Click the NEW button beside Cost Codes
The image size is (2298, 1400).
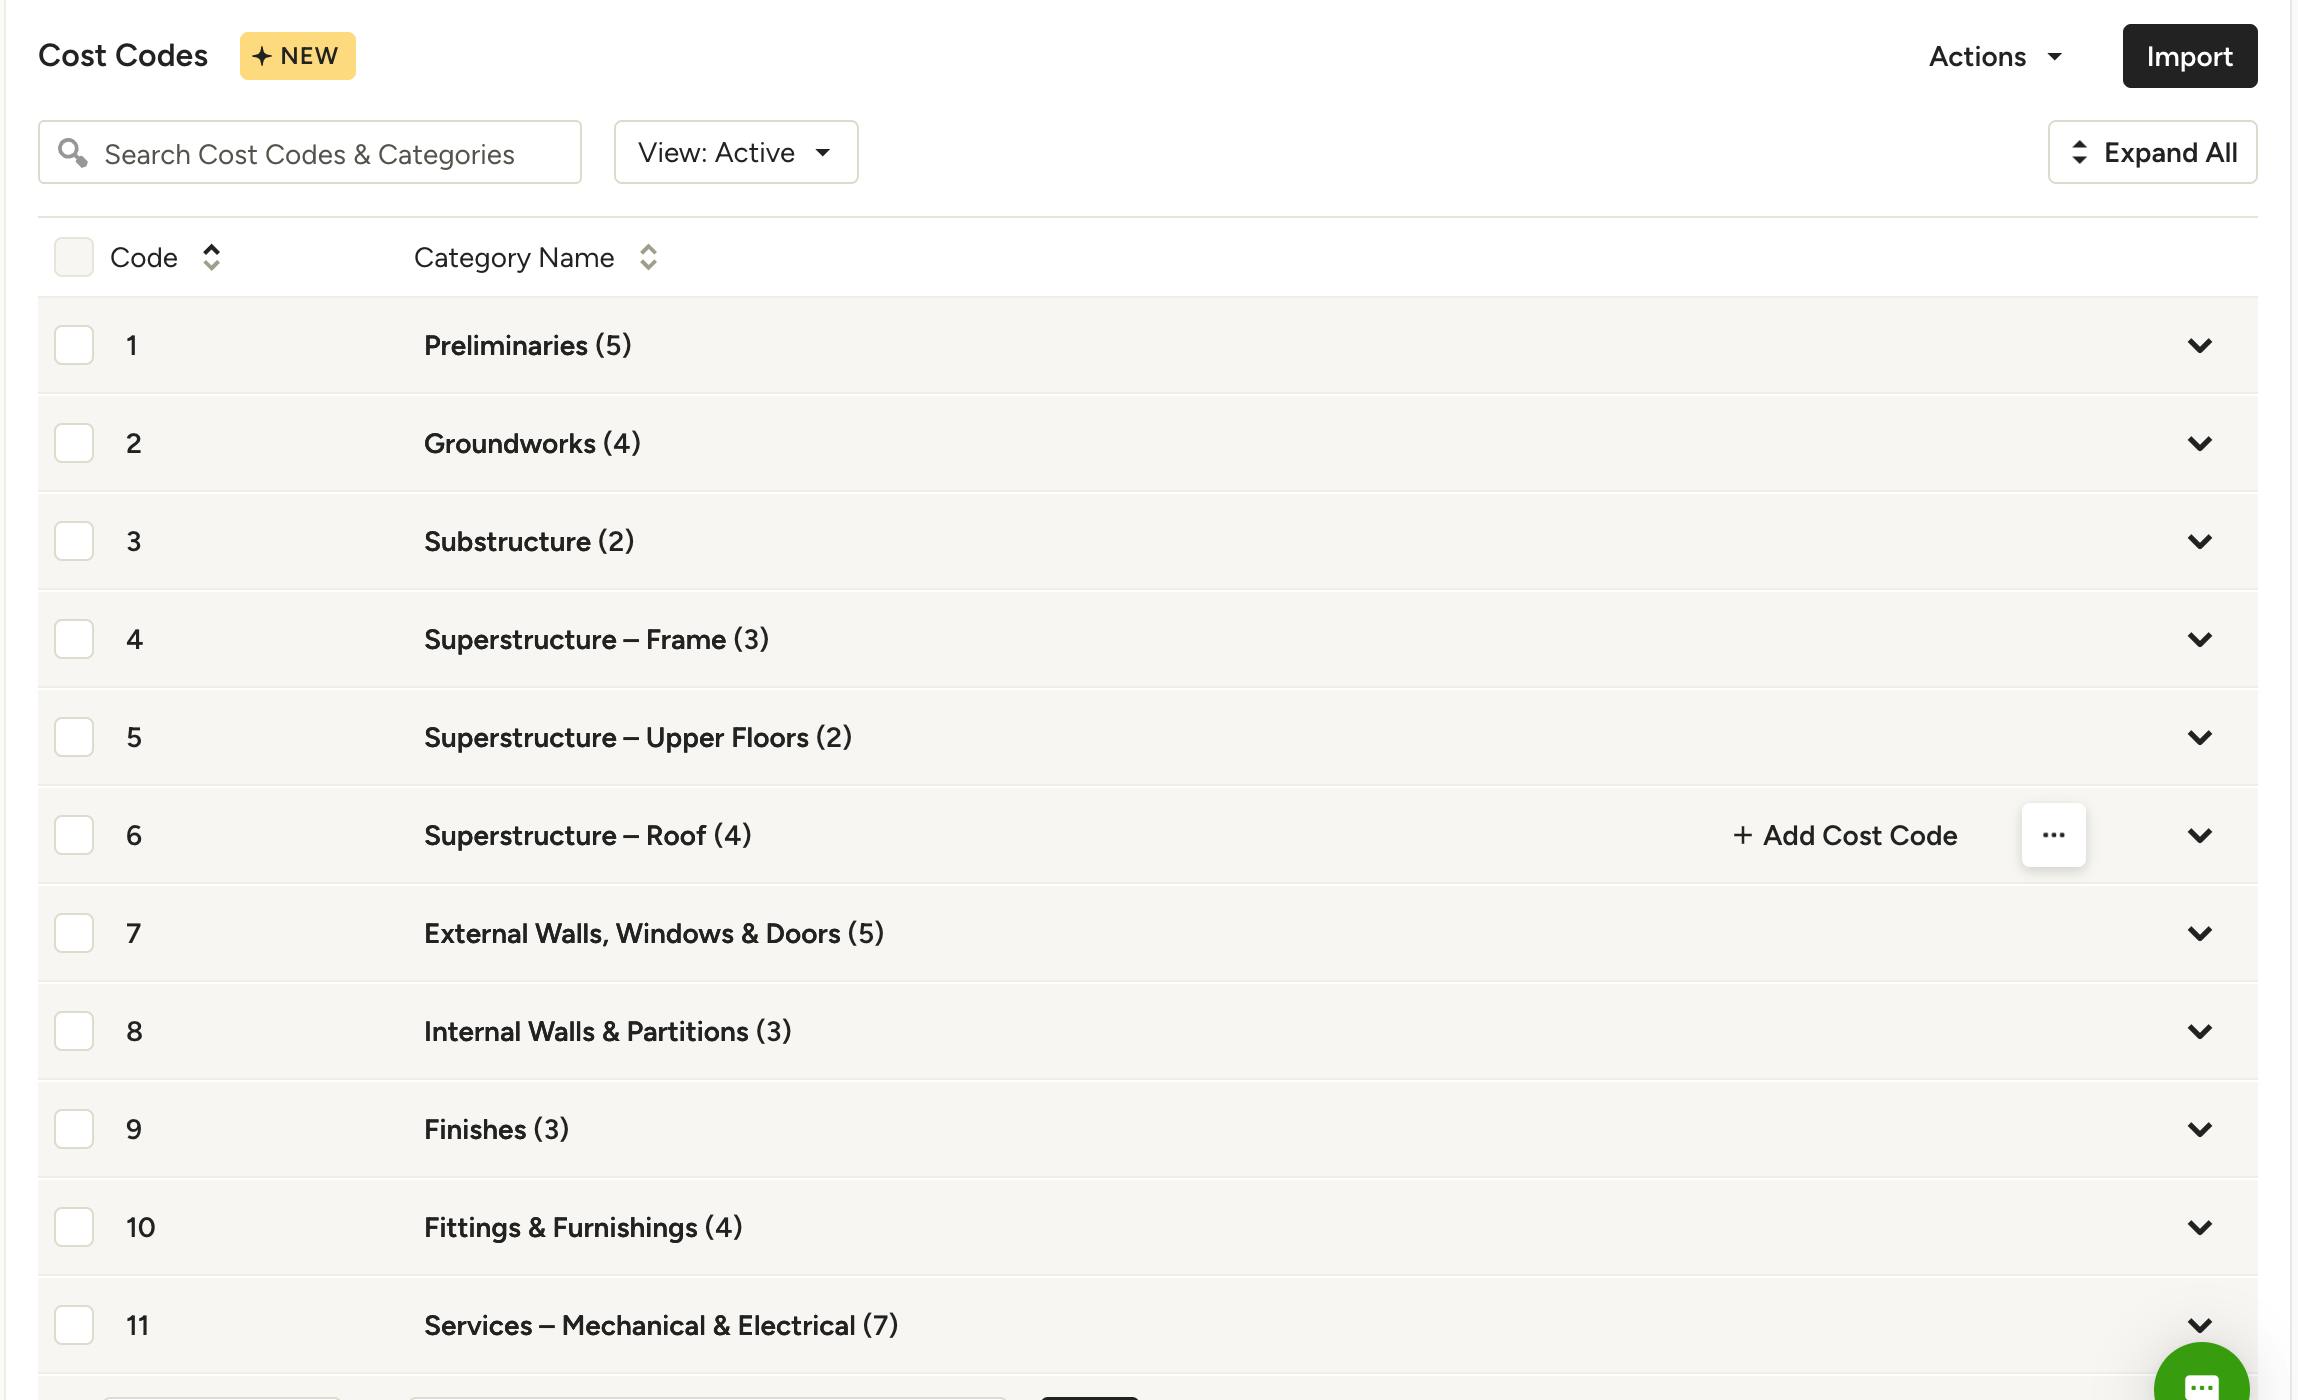(297, 56)
